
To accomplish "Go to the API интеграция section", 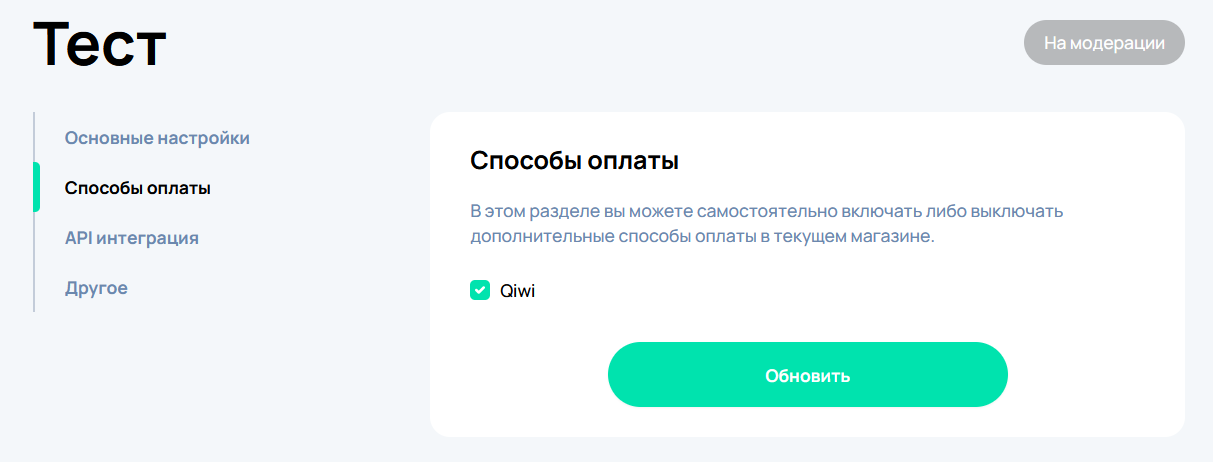I will pyautogui.click(x=131, y=238).
